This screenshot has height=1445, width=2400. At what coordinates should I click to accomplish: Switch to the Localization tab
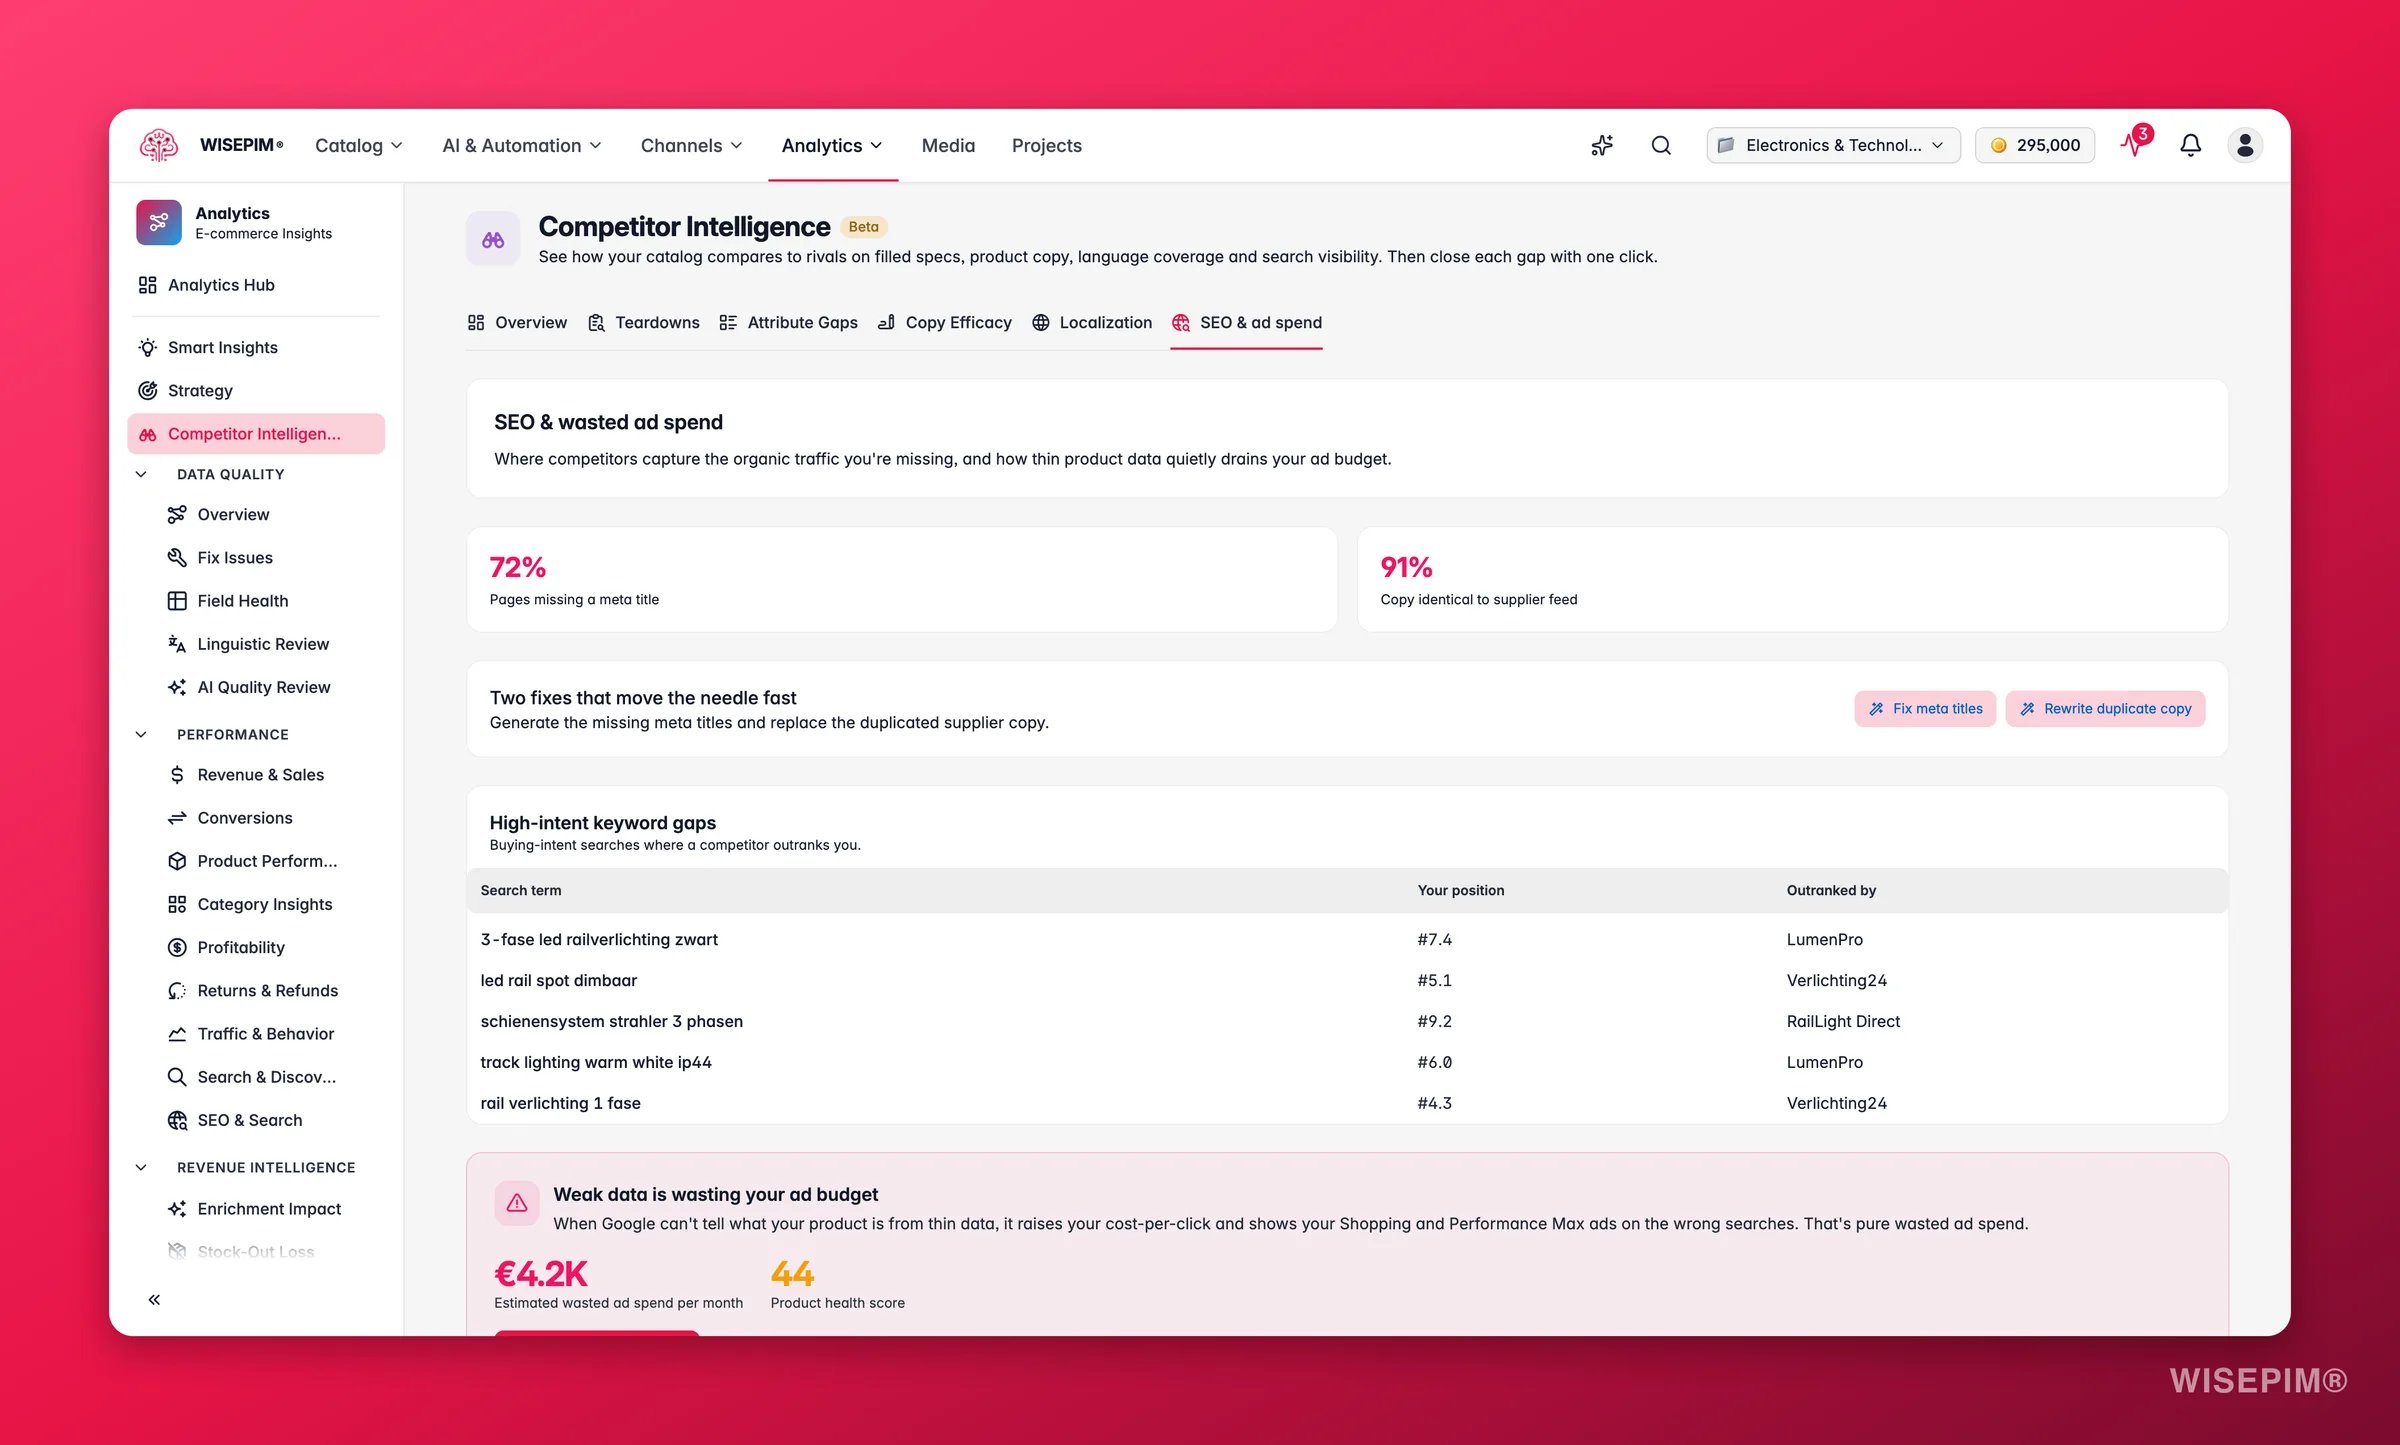[x=1092, y=322]
